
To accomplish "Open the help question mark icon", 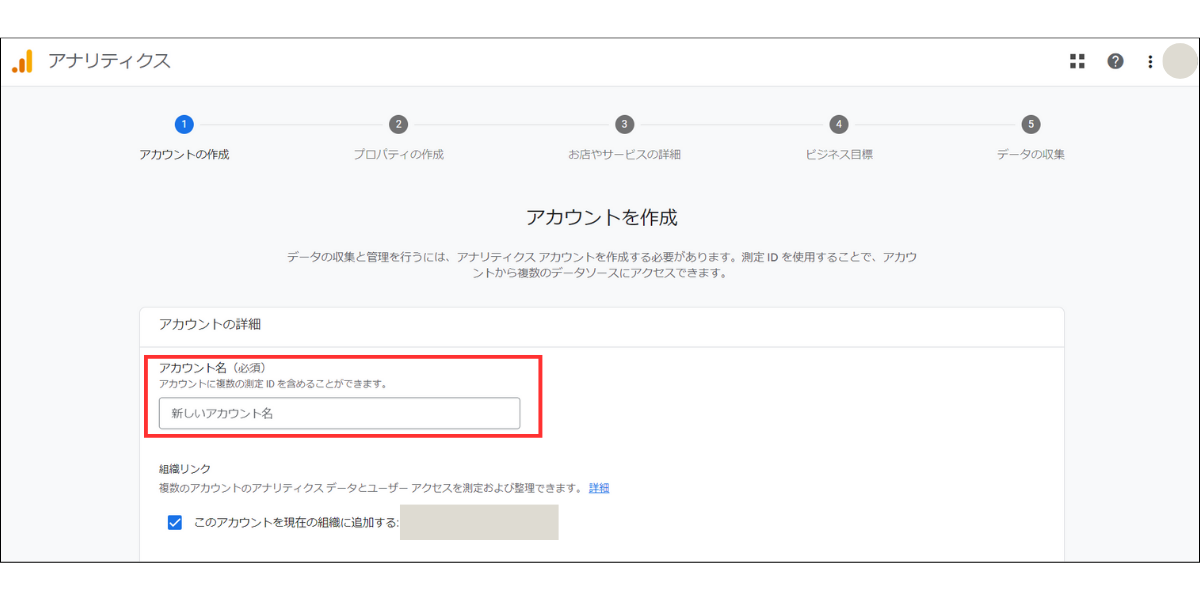I will 1115,61.
